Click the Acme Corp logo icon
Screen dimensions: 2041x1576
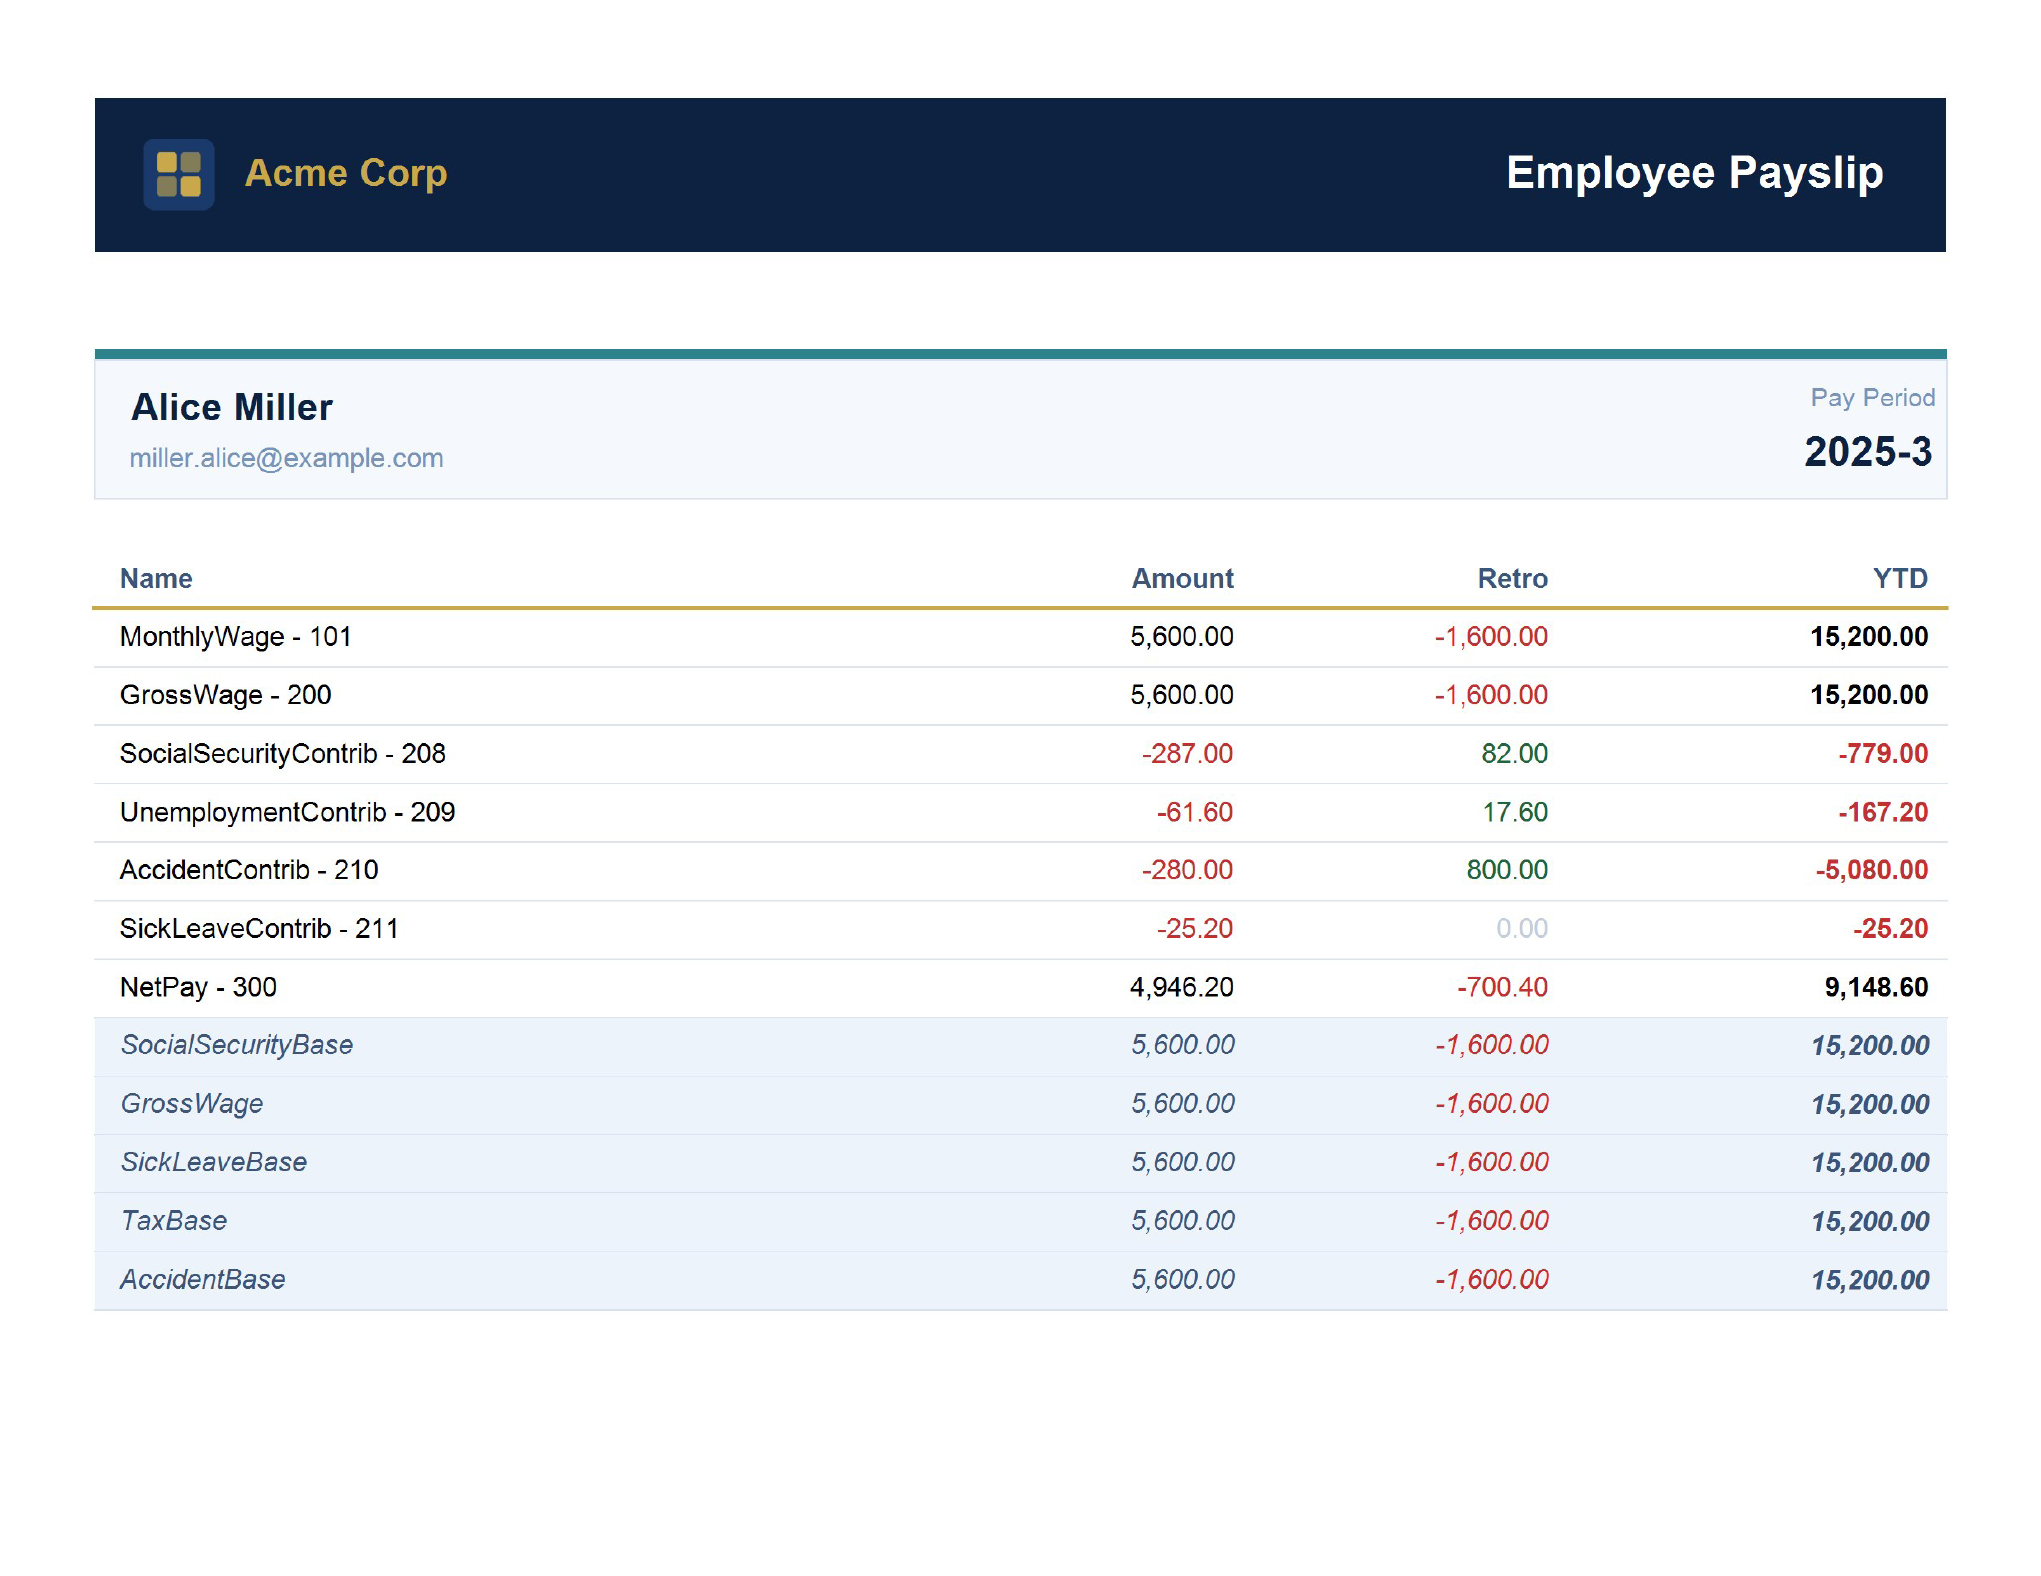[178, 175]
